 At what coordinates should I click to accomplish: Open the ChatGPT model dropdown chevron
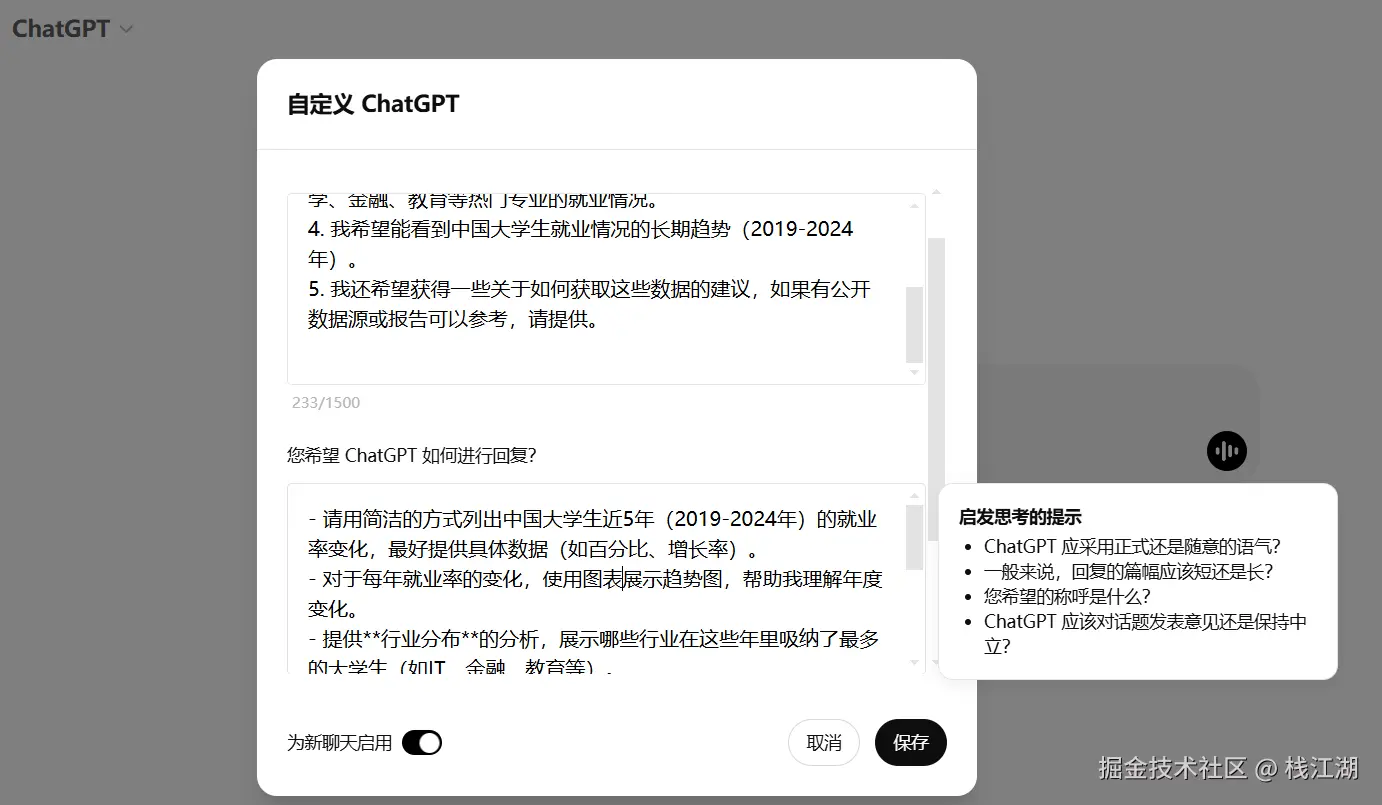click(x=126, y=29)
